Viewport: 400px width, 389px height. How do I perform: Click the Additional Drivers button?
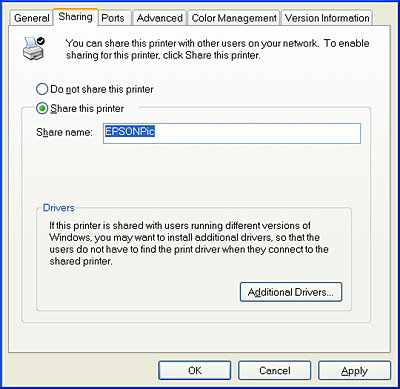pyautogui.click(x=291, y=292)
